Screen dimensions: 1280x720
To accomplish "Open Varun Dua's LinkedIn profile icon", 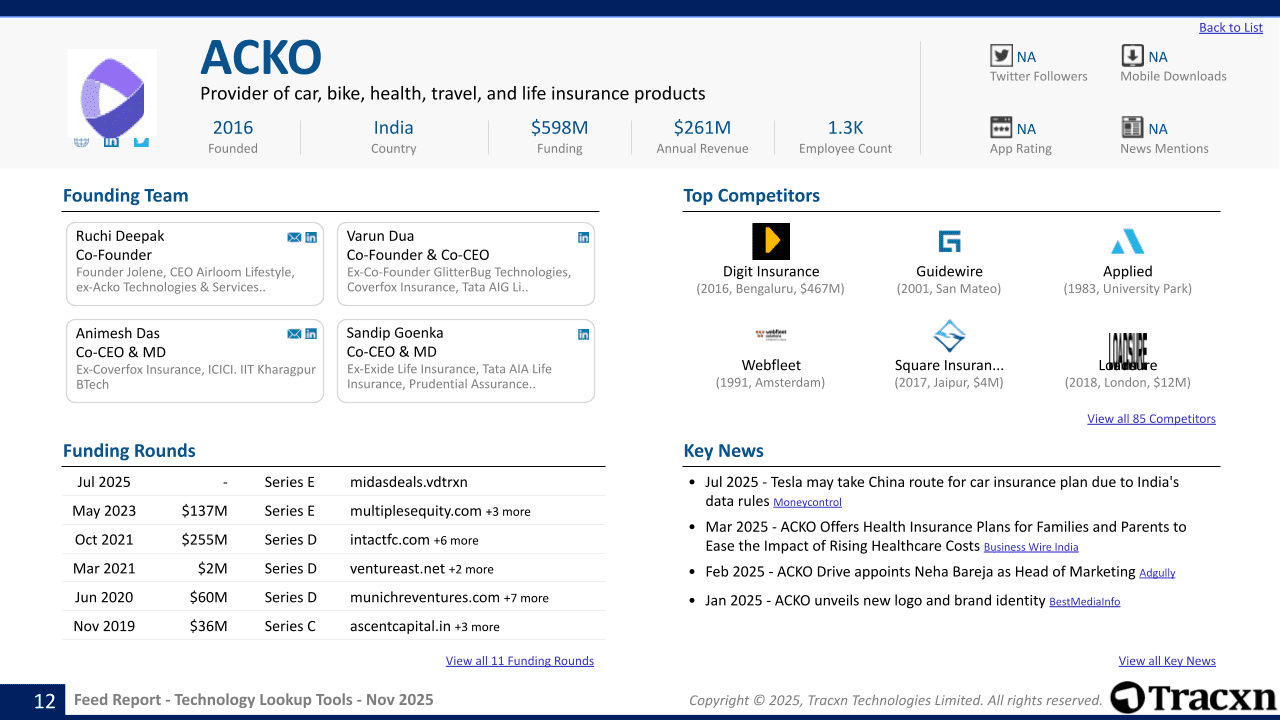I will [x=584, y=237].
